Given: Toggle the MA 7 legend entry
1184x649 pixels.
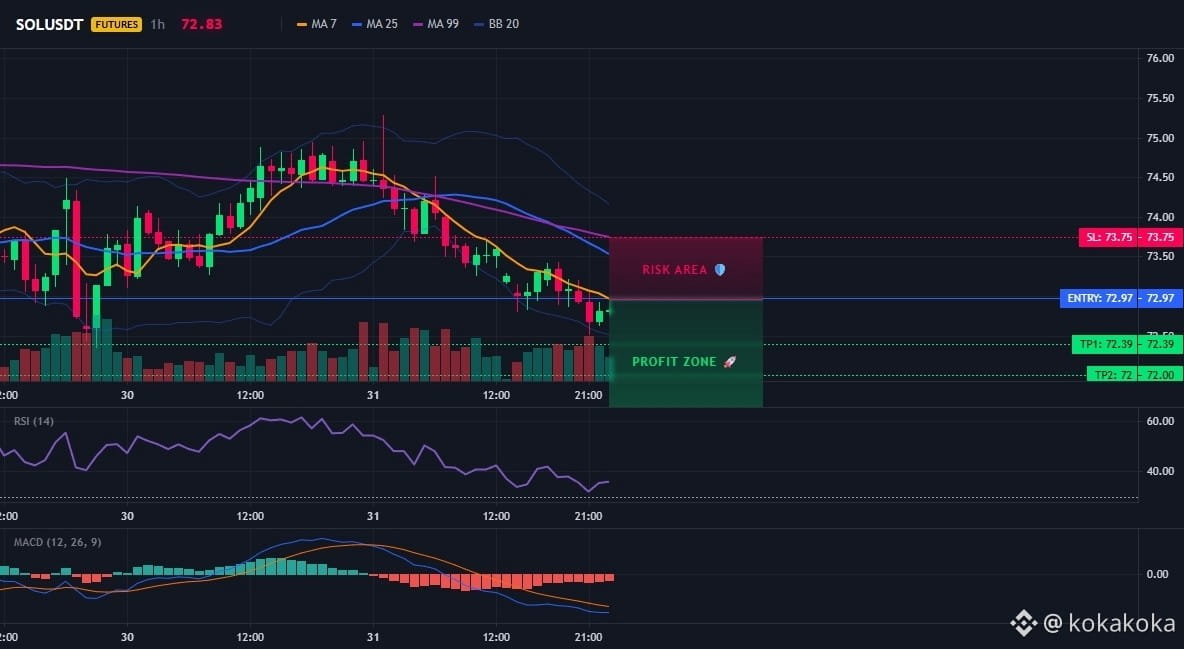Looking at the screenshot, I should pyautogui.click(x=317, y=24).
